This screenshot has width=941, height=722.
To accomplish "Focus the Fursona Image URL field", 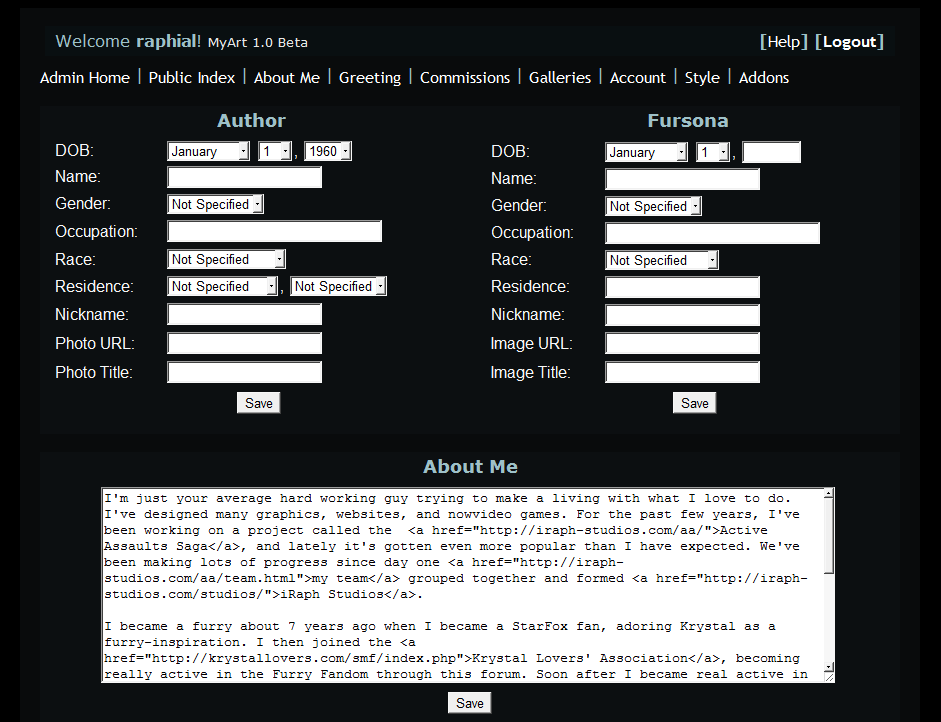I will pyautogui.click(x=682, y=344).
